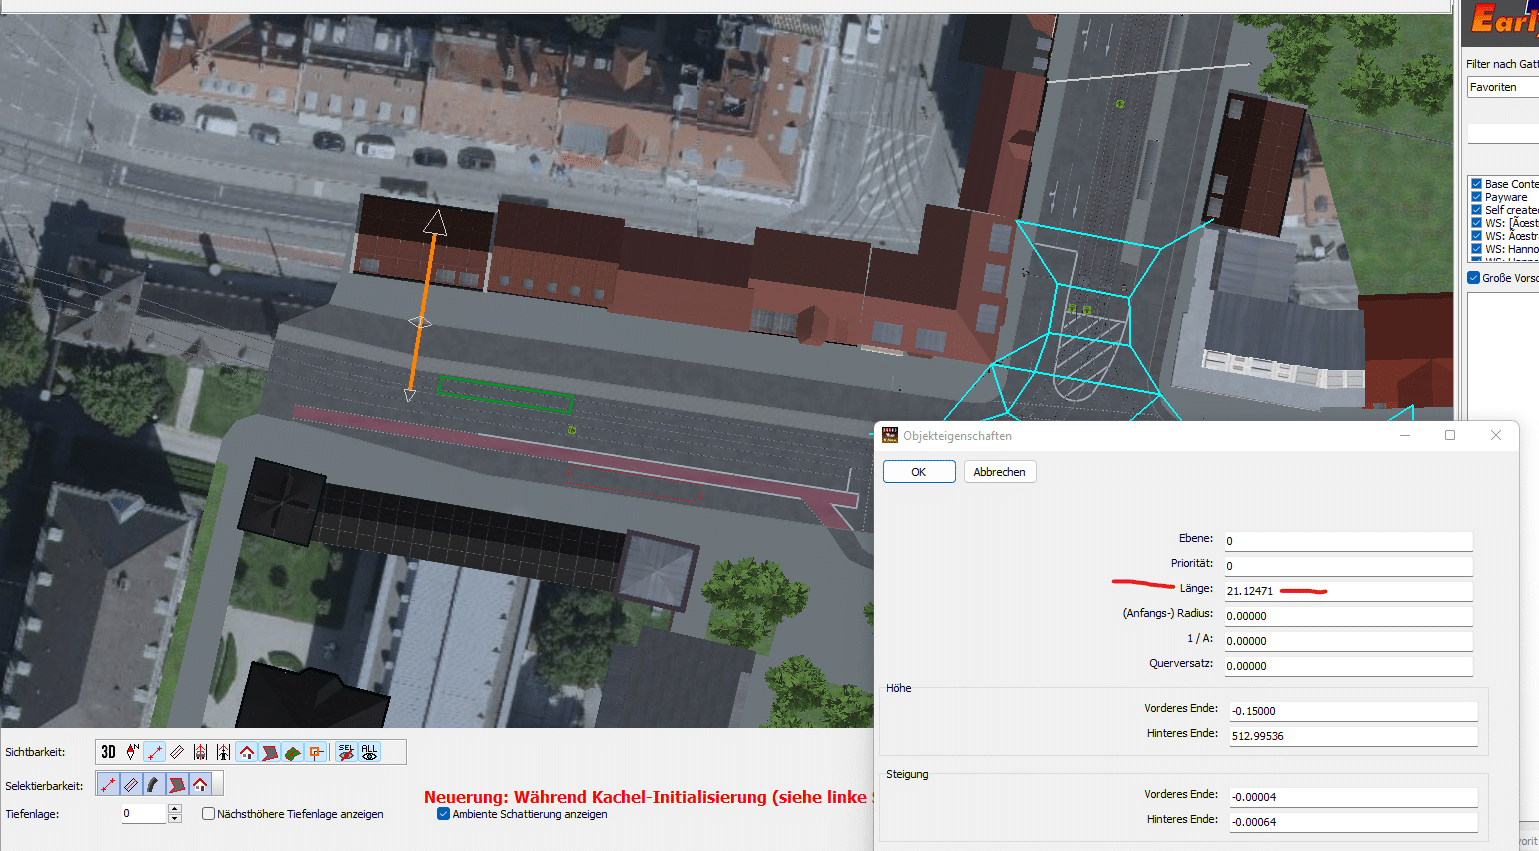Decrease Tiefenlage with down stepper arrow
Viewport: 1539px width, 851px height.
(x=175, y=819)
